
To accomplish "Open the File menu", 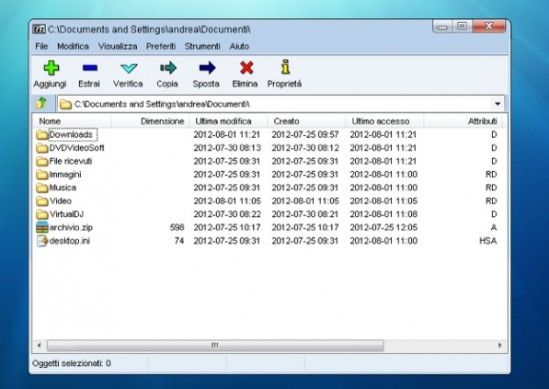I will [x=41, y=46].
